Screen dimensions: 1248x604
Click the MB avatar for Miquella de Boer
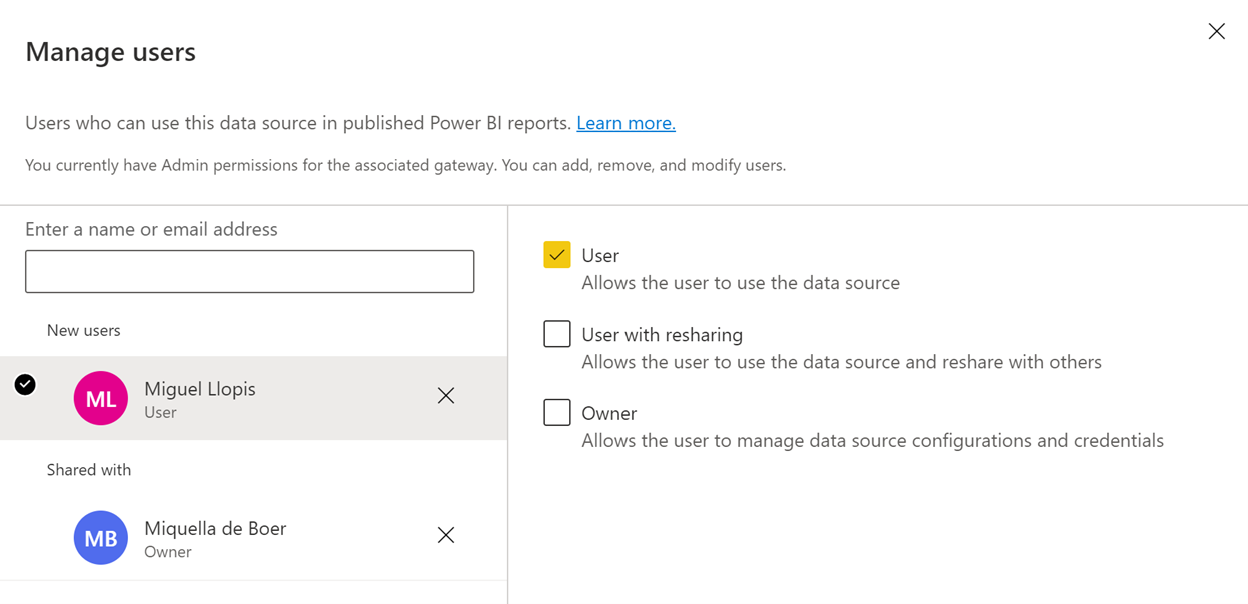(101, 538)
